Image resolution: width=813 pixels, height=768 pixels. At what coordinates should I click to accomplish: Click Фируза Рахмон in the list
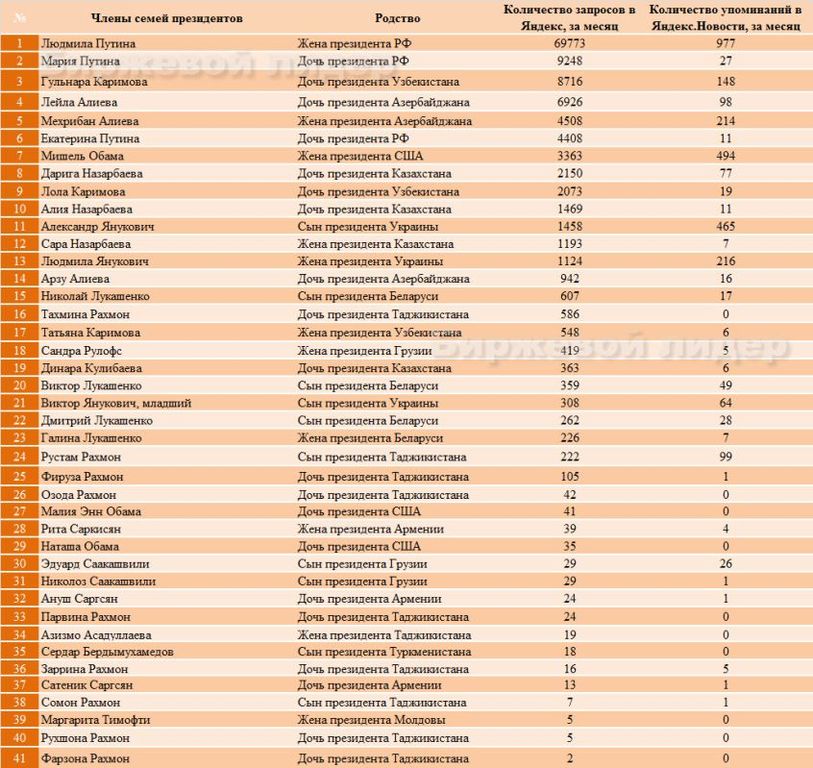tap(82, 477)
